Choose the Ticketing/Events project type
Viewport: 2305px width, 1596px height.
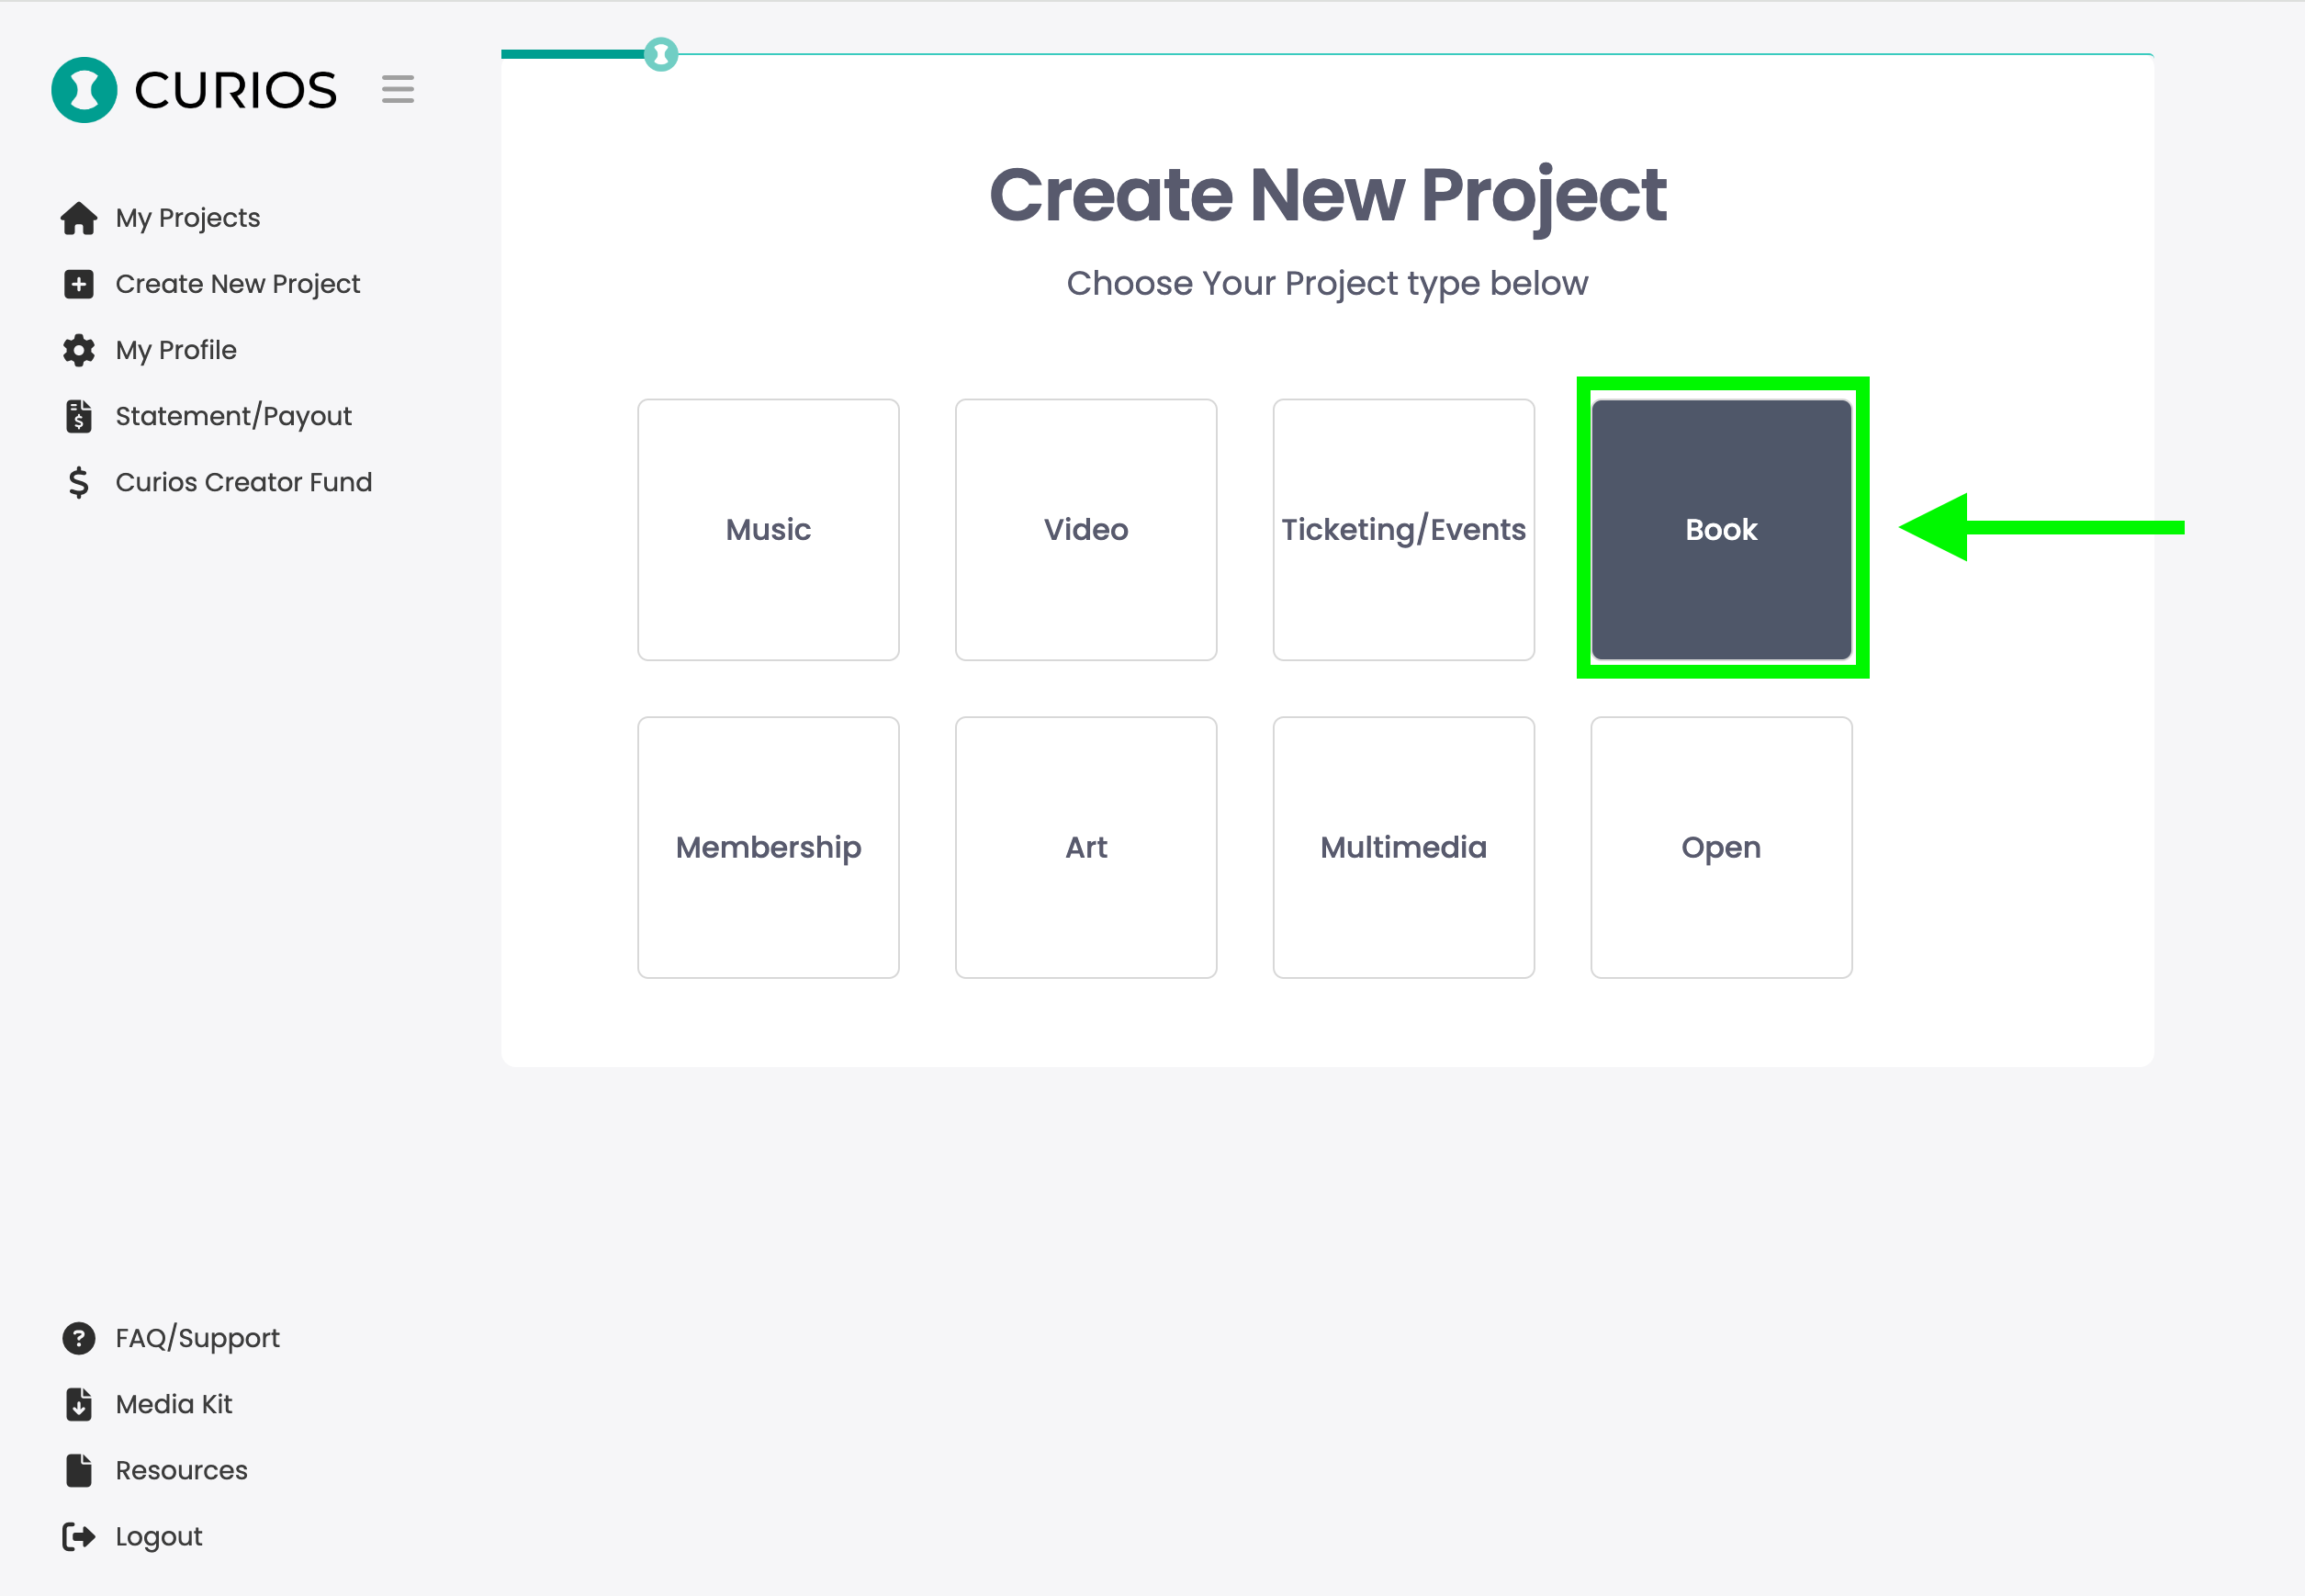1404,530
